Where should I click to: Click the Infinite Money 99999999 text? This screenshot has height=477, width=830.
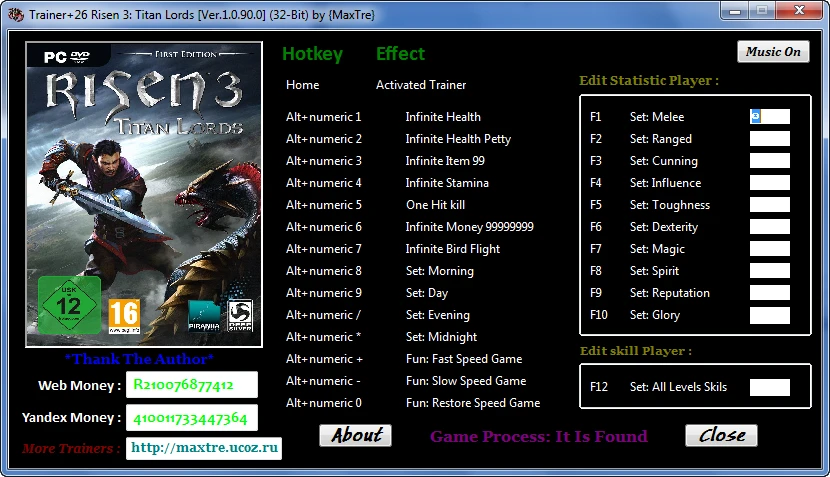[x=470, y=227]
